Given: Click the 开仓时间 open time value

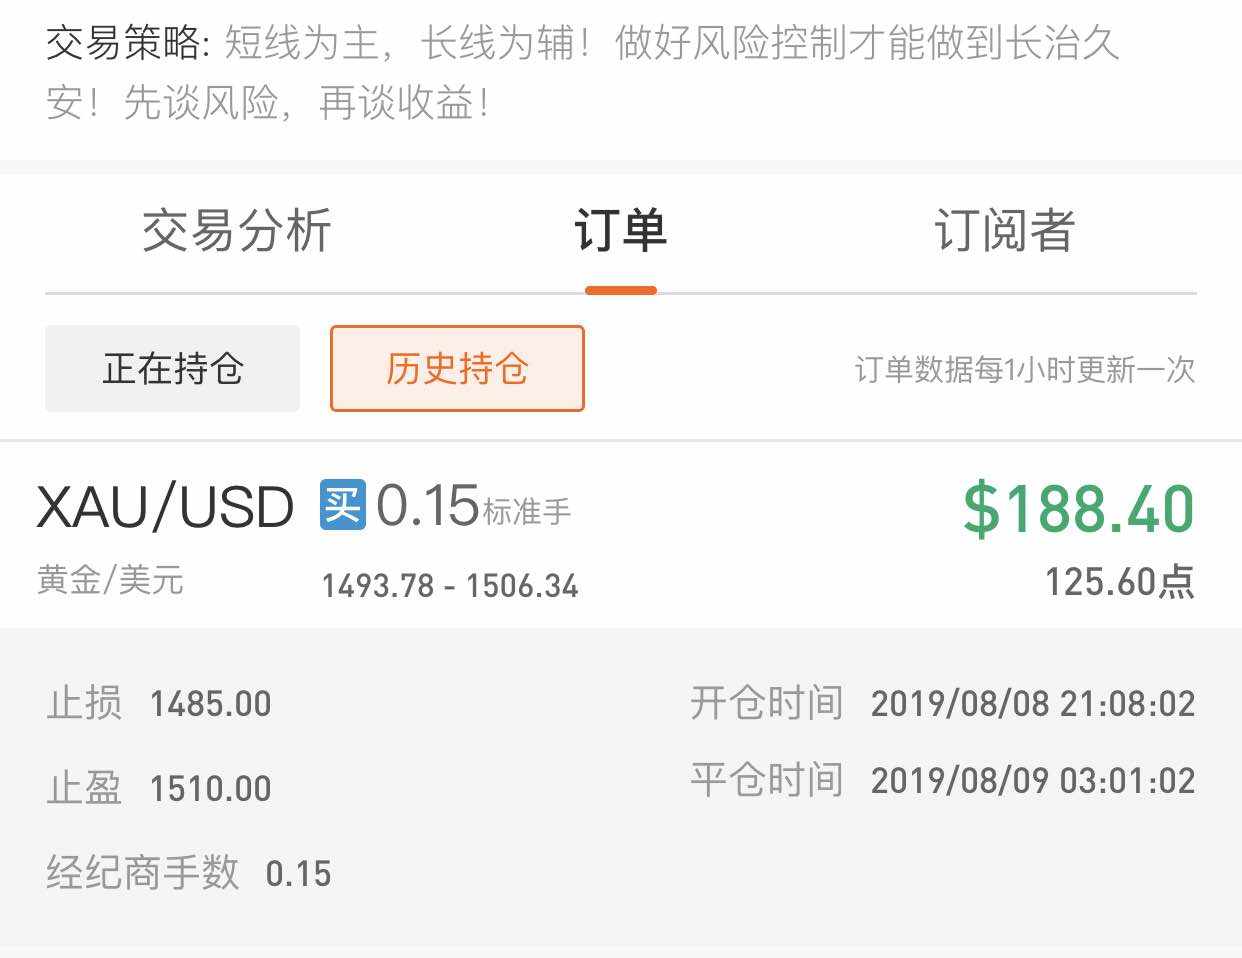Looking at the screenshot, I should pos(1032,704).
